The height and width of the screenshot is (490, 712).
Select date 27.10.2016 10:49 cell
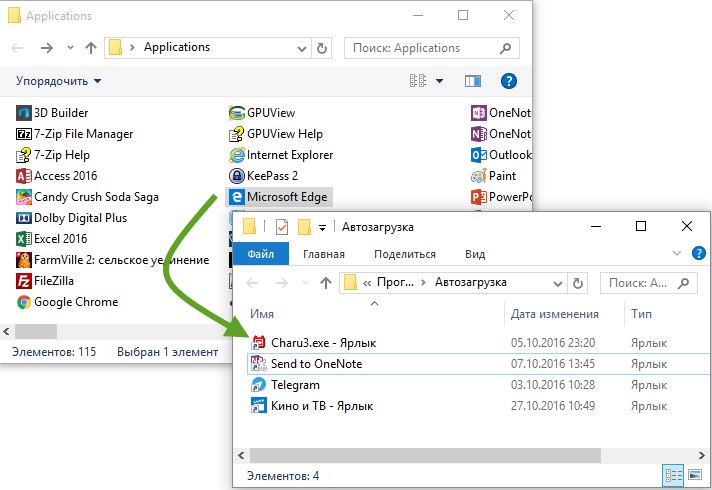(x=553, y=406)
